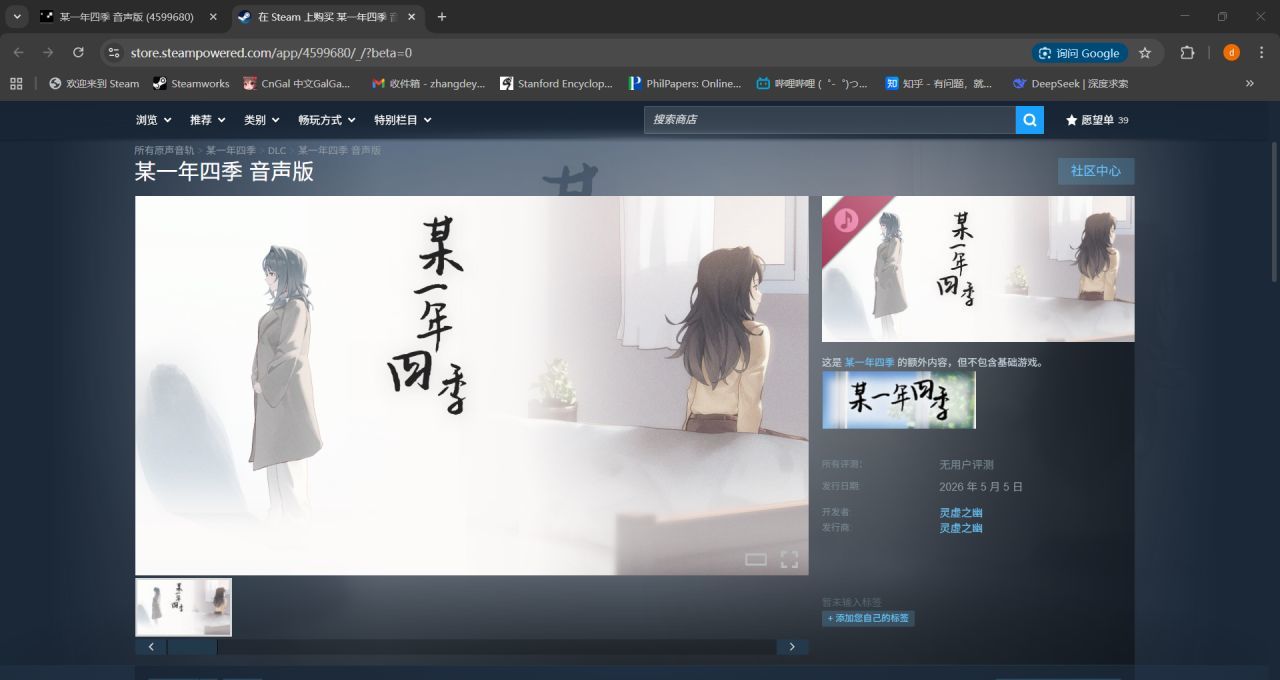Open the tab search chevron dropdown
Image resolution: width=1280 pixels, height=680 pixels.
(x=17, y=17)
